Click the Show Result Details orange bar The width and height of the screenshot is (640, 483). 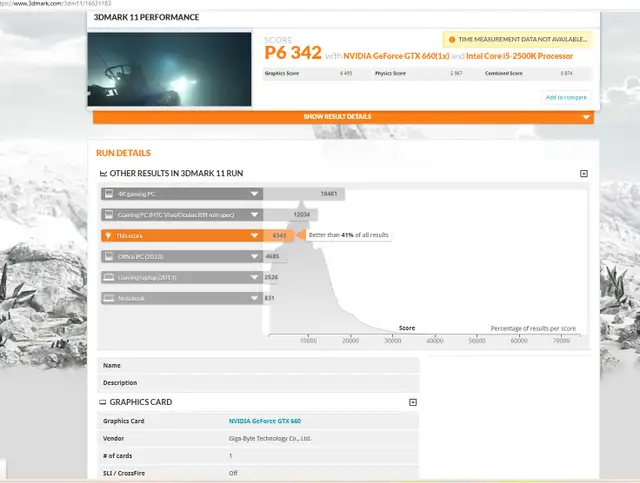coord(343,117)
